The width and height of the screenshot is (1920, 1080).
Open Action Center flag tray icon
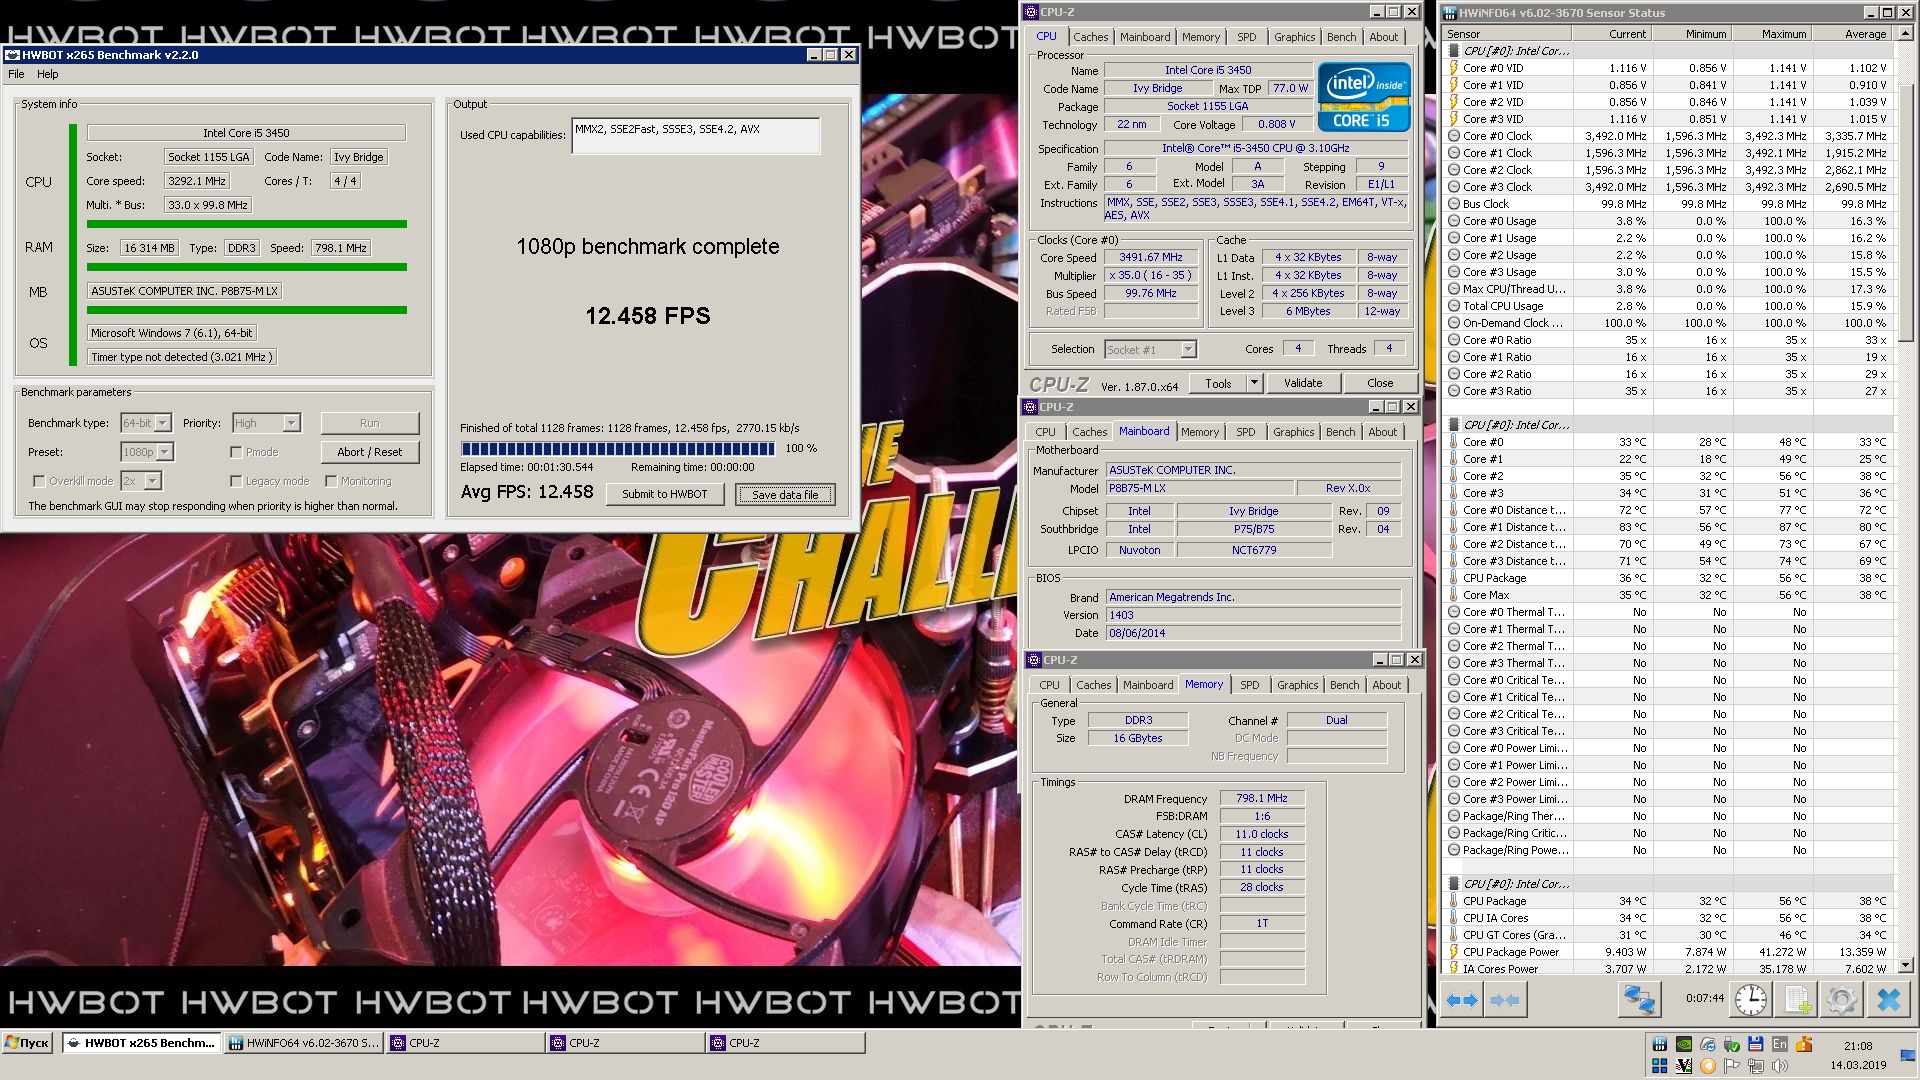point(1732,1066)
